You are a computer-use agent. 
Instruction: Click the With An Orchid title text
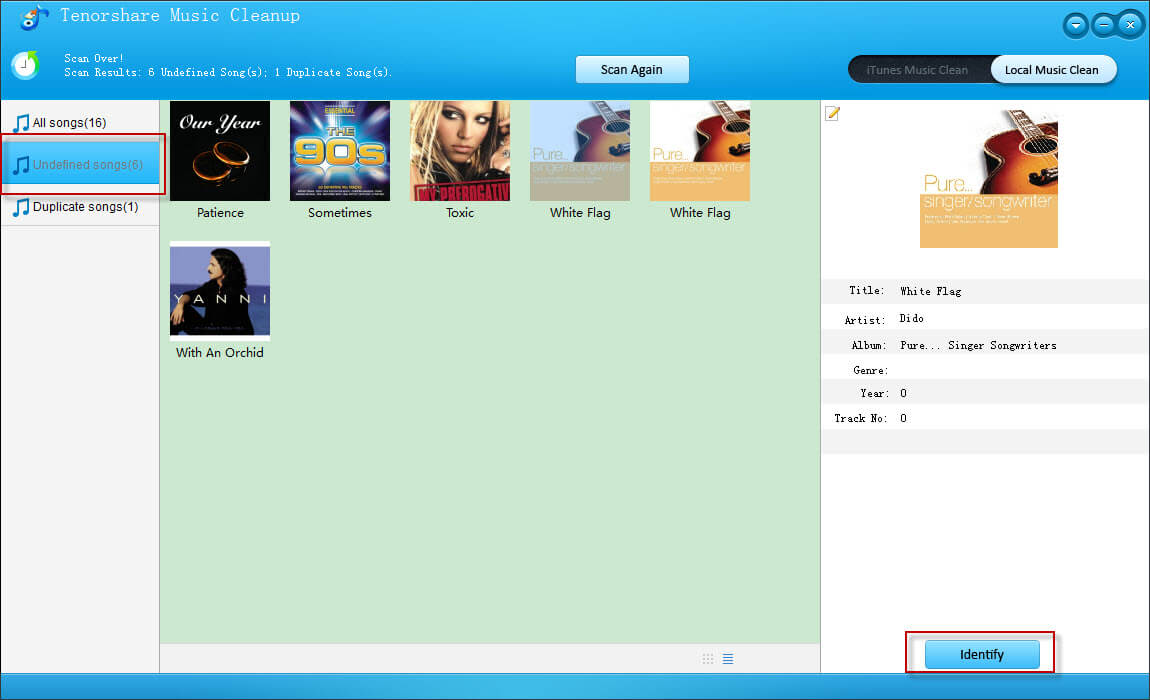click(219, 353)
